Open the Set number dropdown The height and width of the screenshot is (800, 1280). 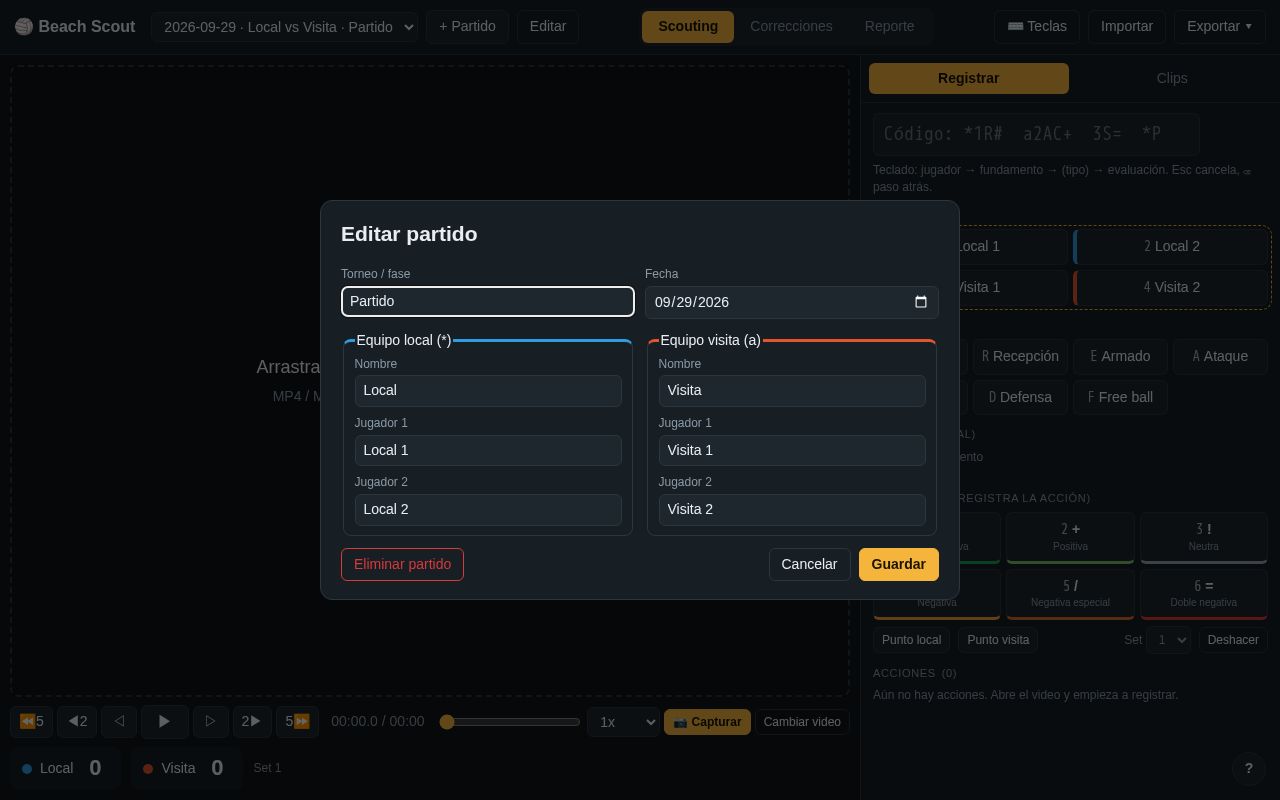(x=1168, y=640)
